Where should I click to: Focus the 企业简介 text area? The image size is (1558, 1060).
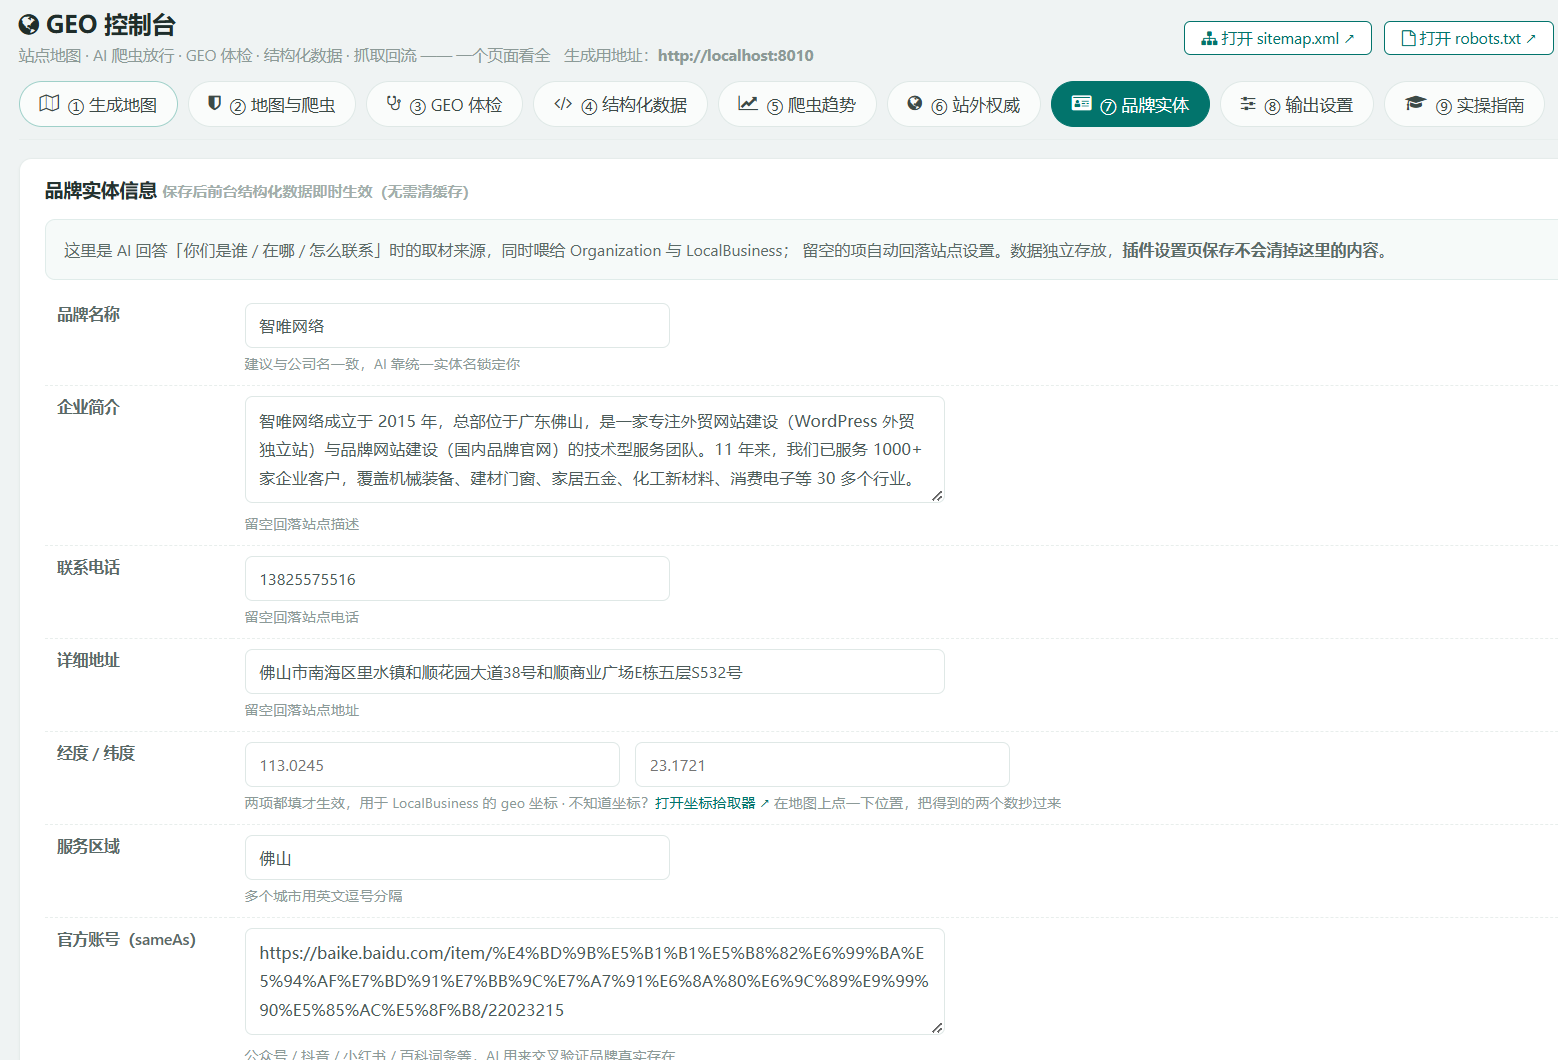pyautogui.click(x=595, y=450)
